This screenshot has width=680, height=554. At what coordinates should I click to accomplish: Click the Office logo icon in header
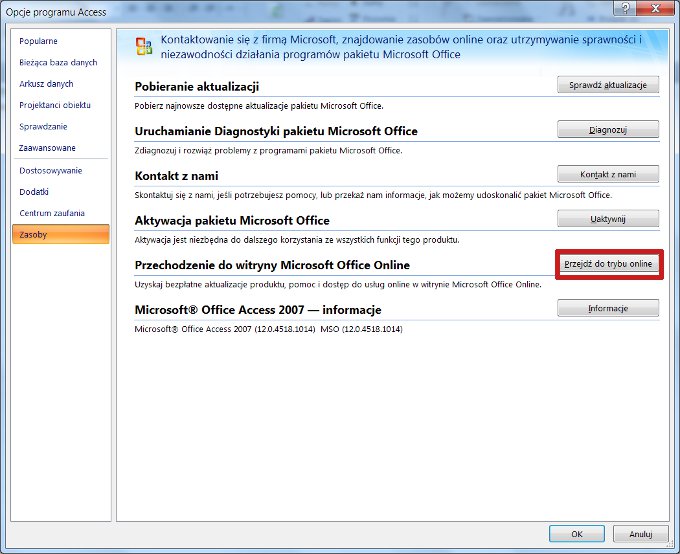pos(144,46)
